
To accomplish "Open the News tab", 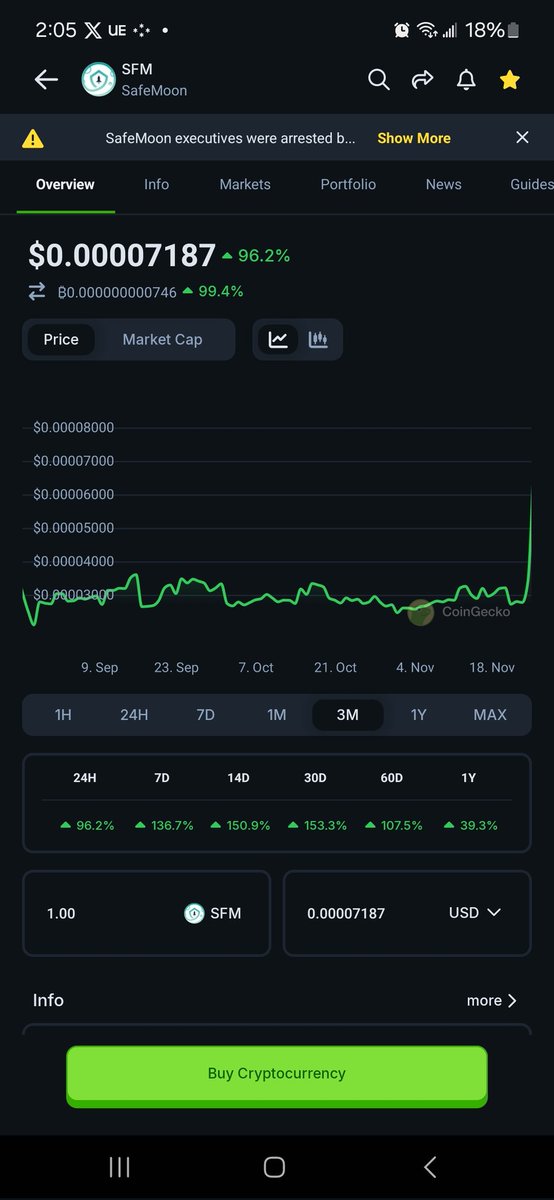I will click(443, 185).
